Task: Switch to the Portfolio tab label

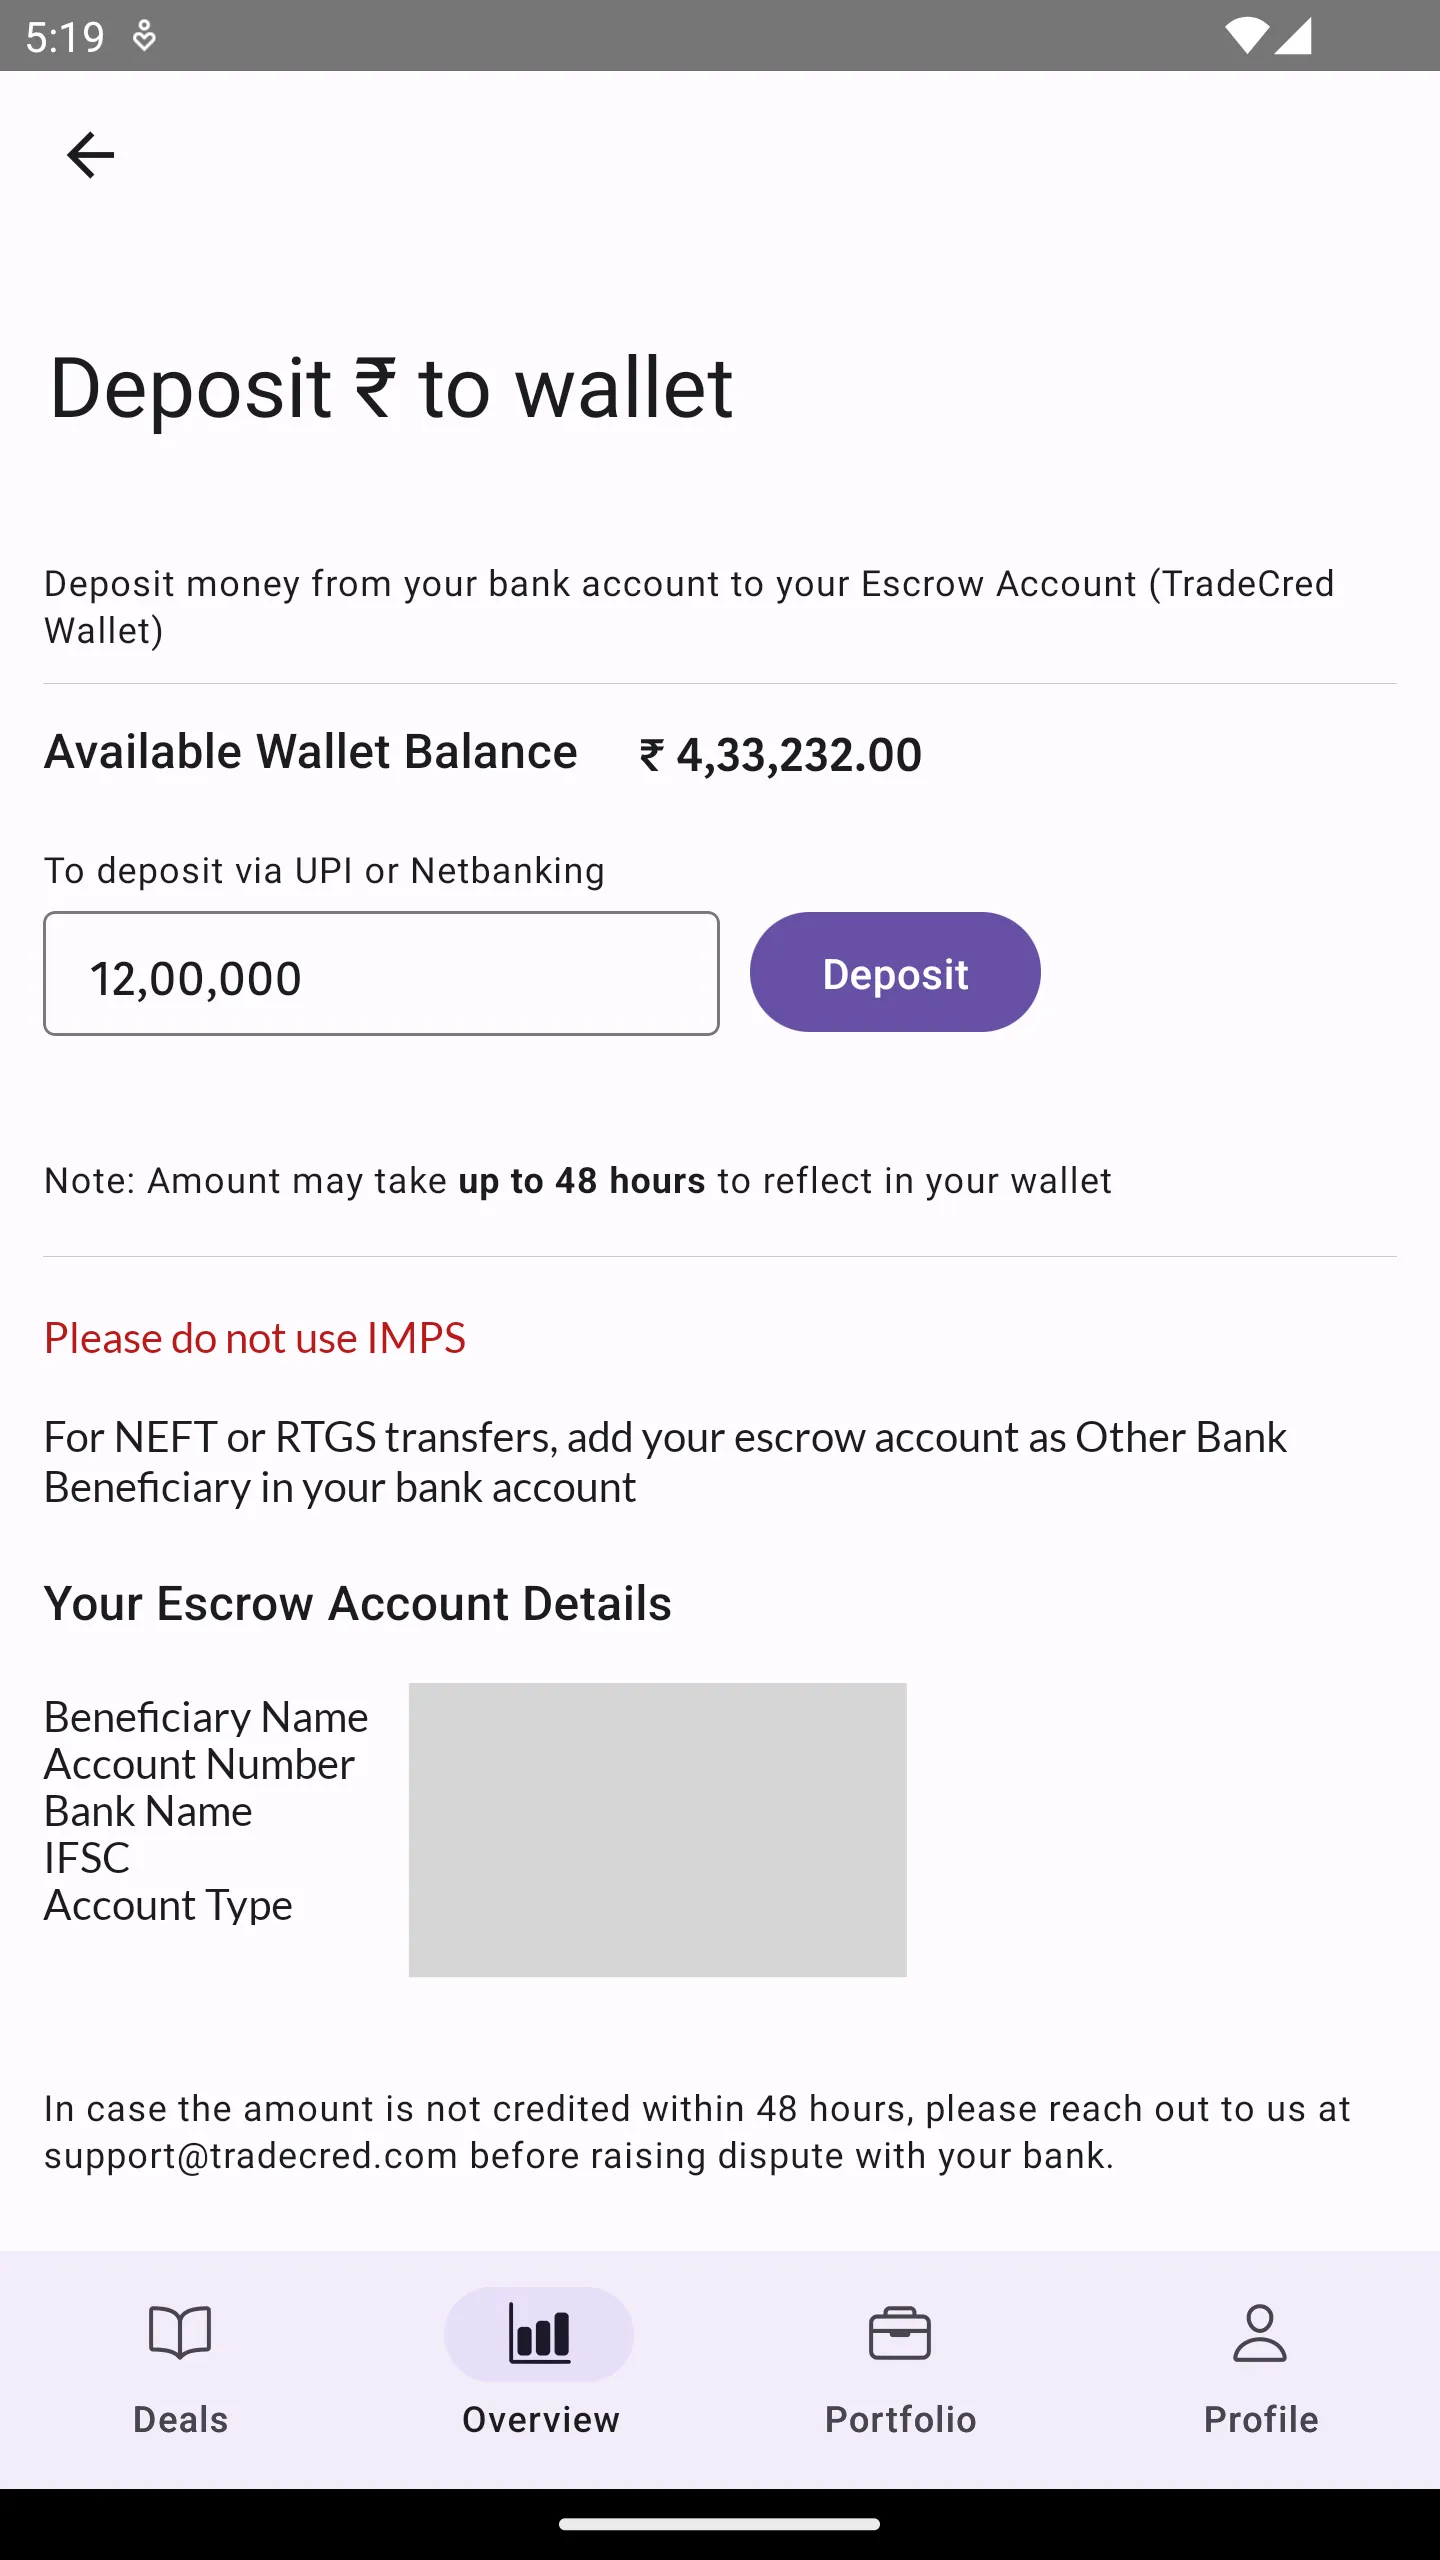Action: [x=900, y=2420]
